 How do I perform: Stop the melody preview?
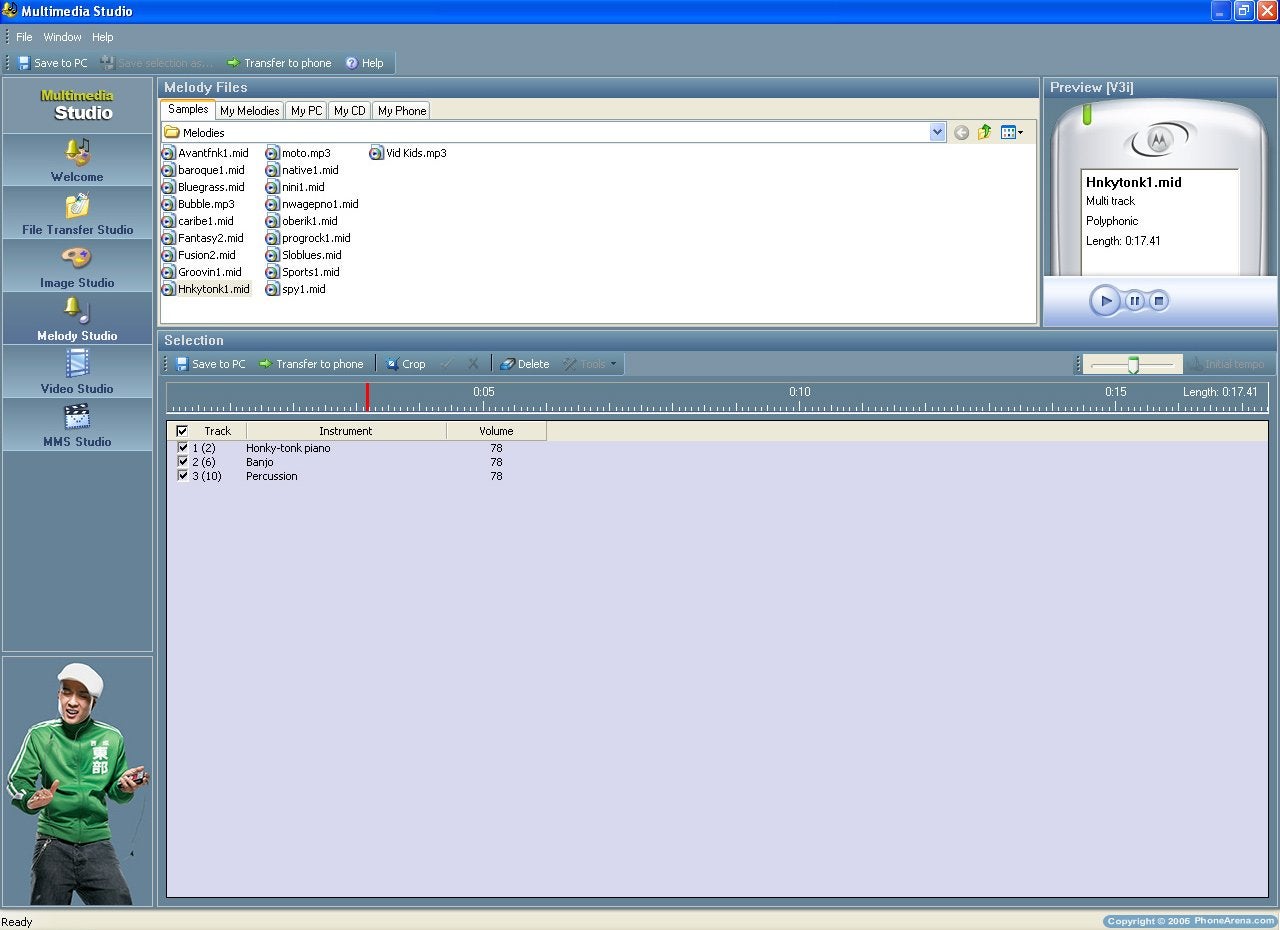tap(1159, 300)
